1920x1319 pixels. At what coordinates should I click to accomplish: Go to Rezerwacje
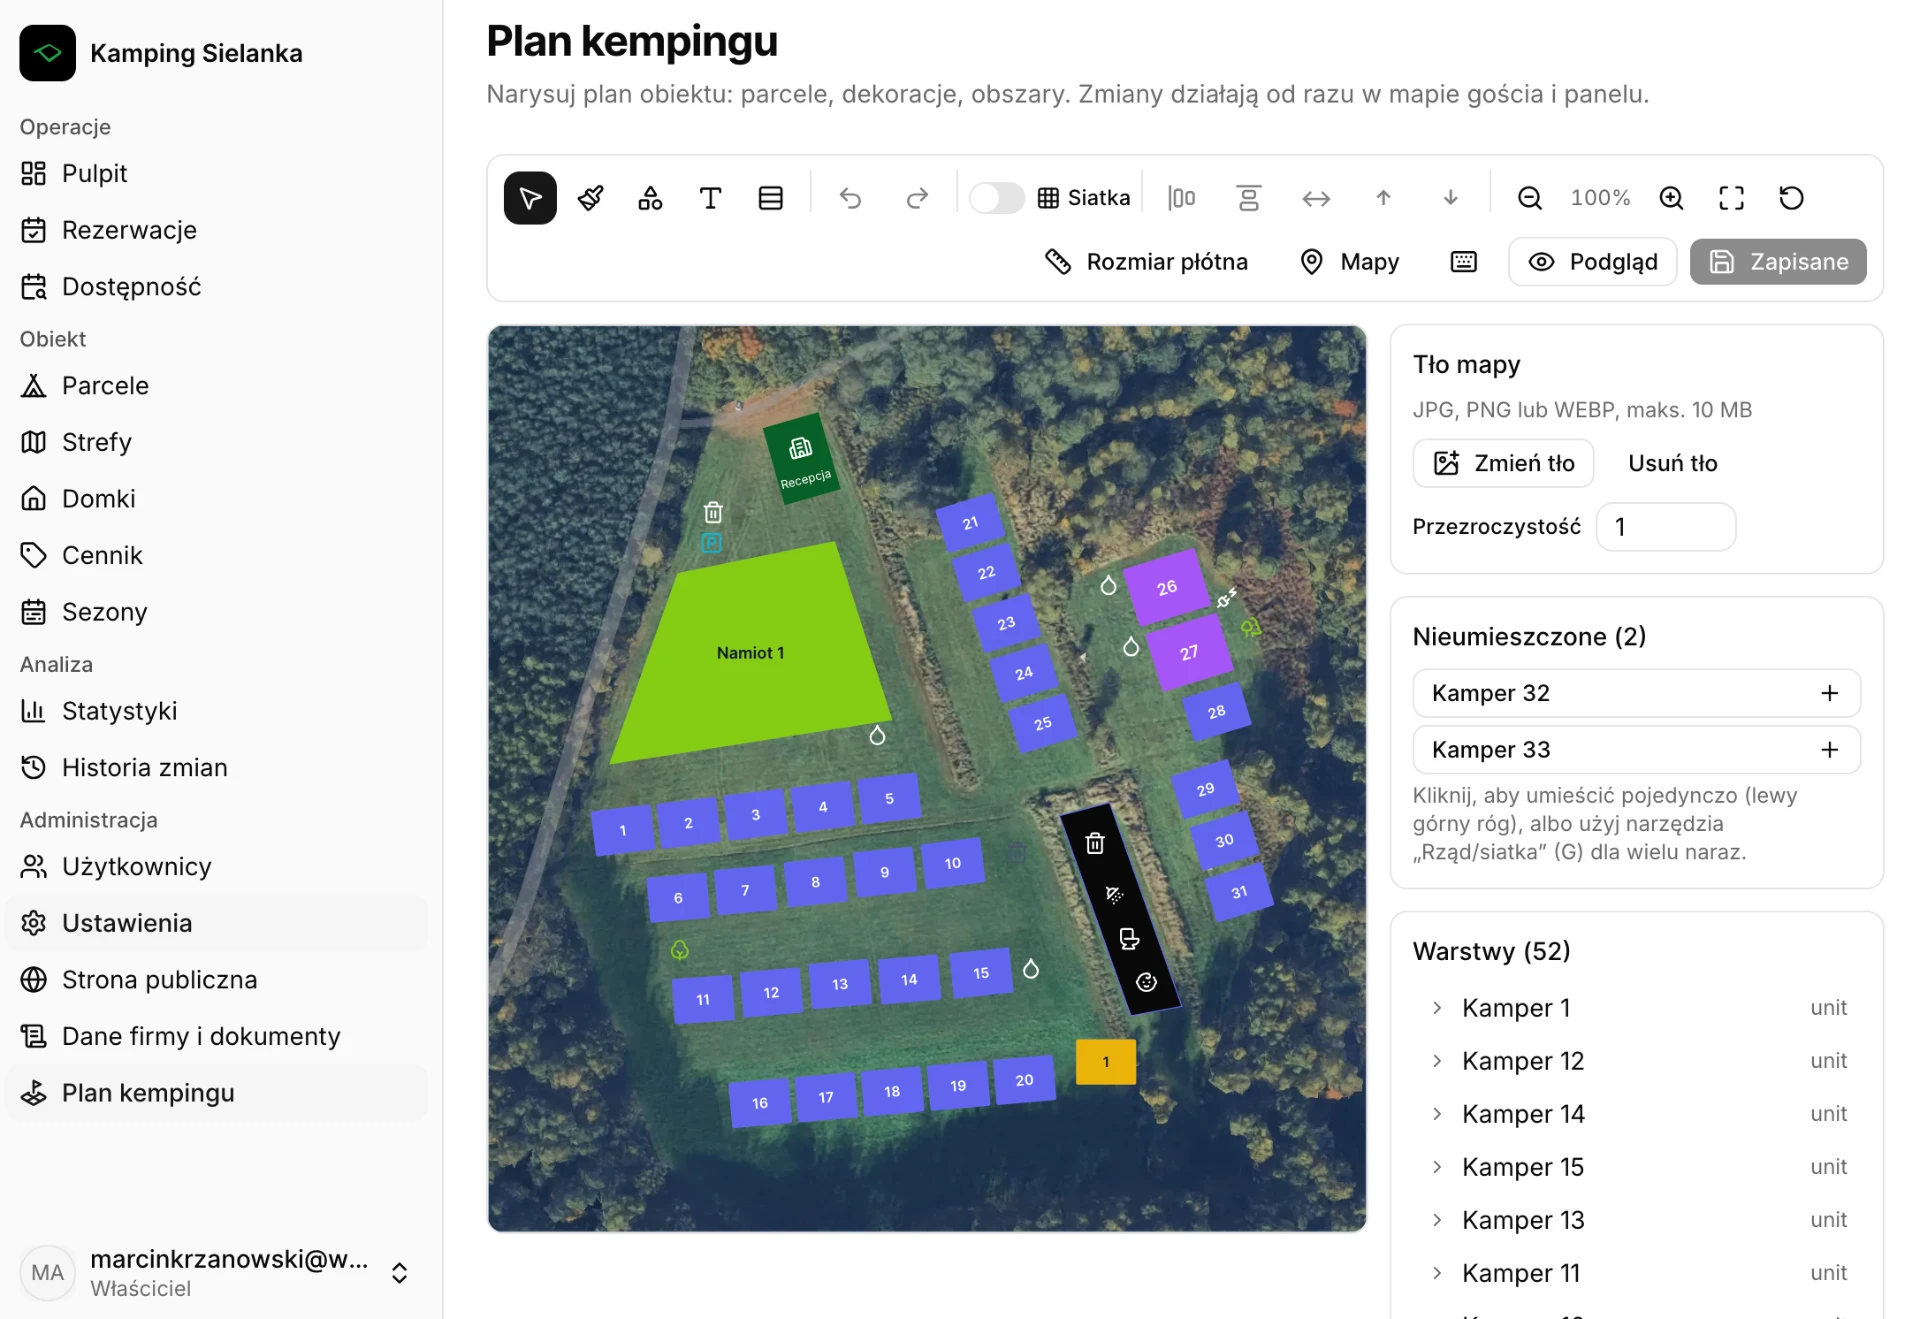216,230
